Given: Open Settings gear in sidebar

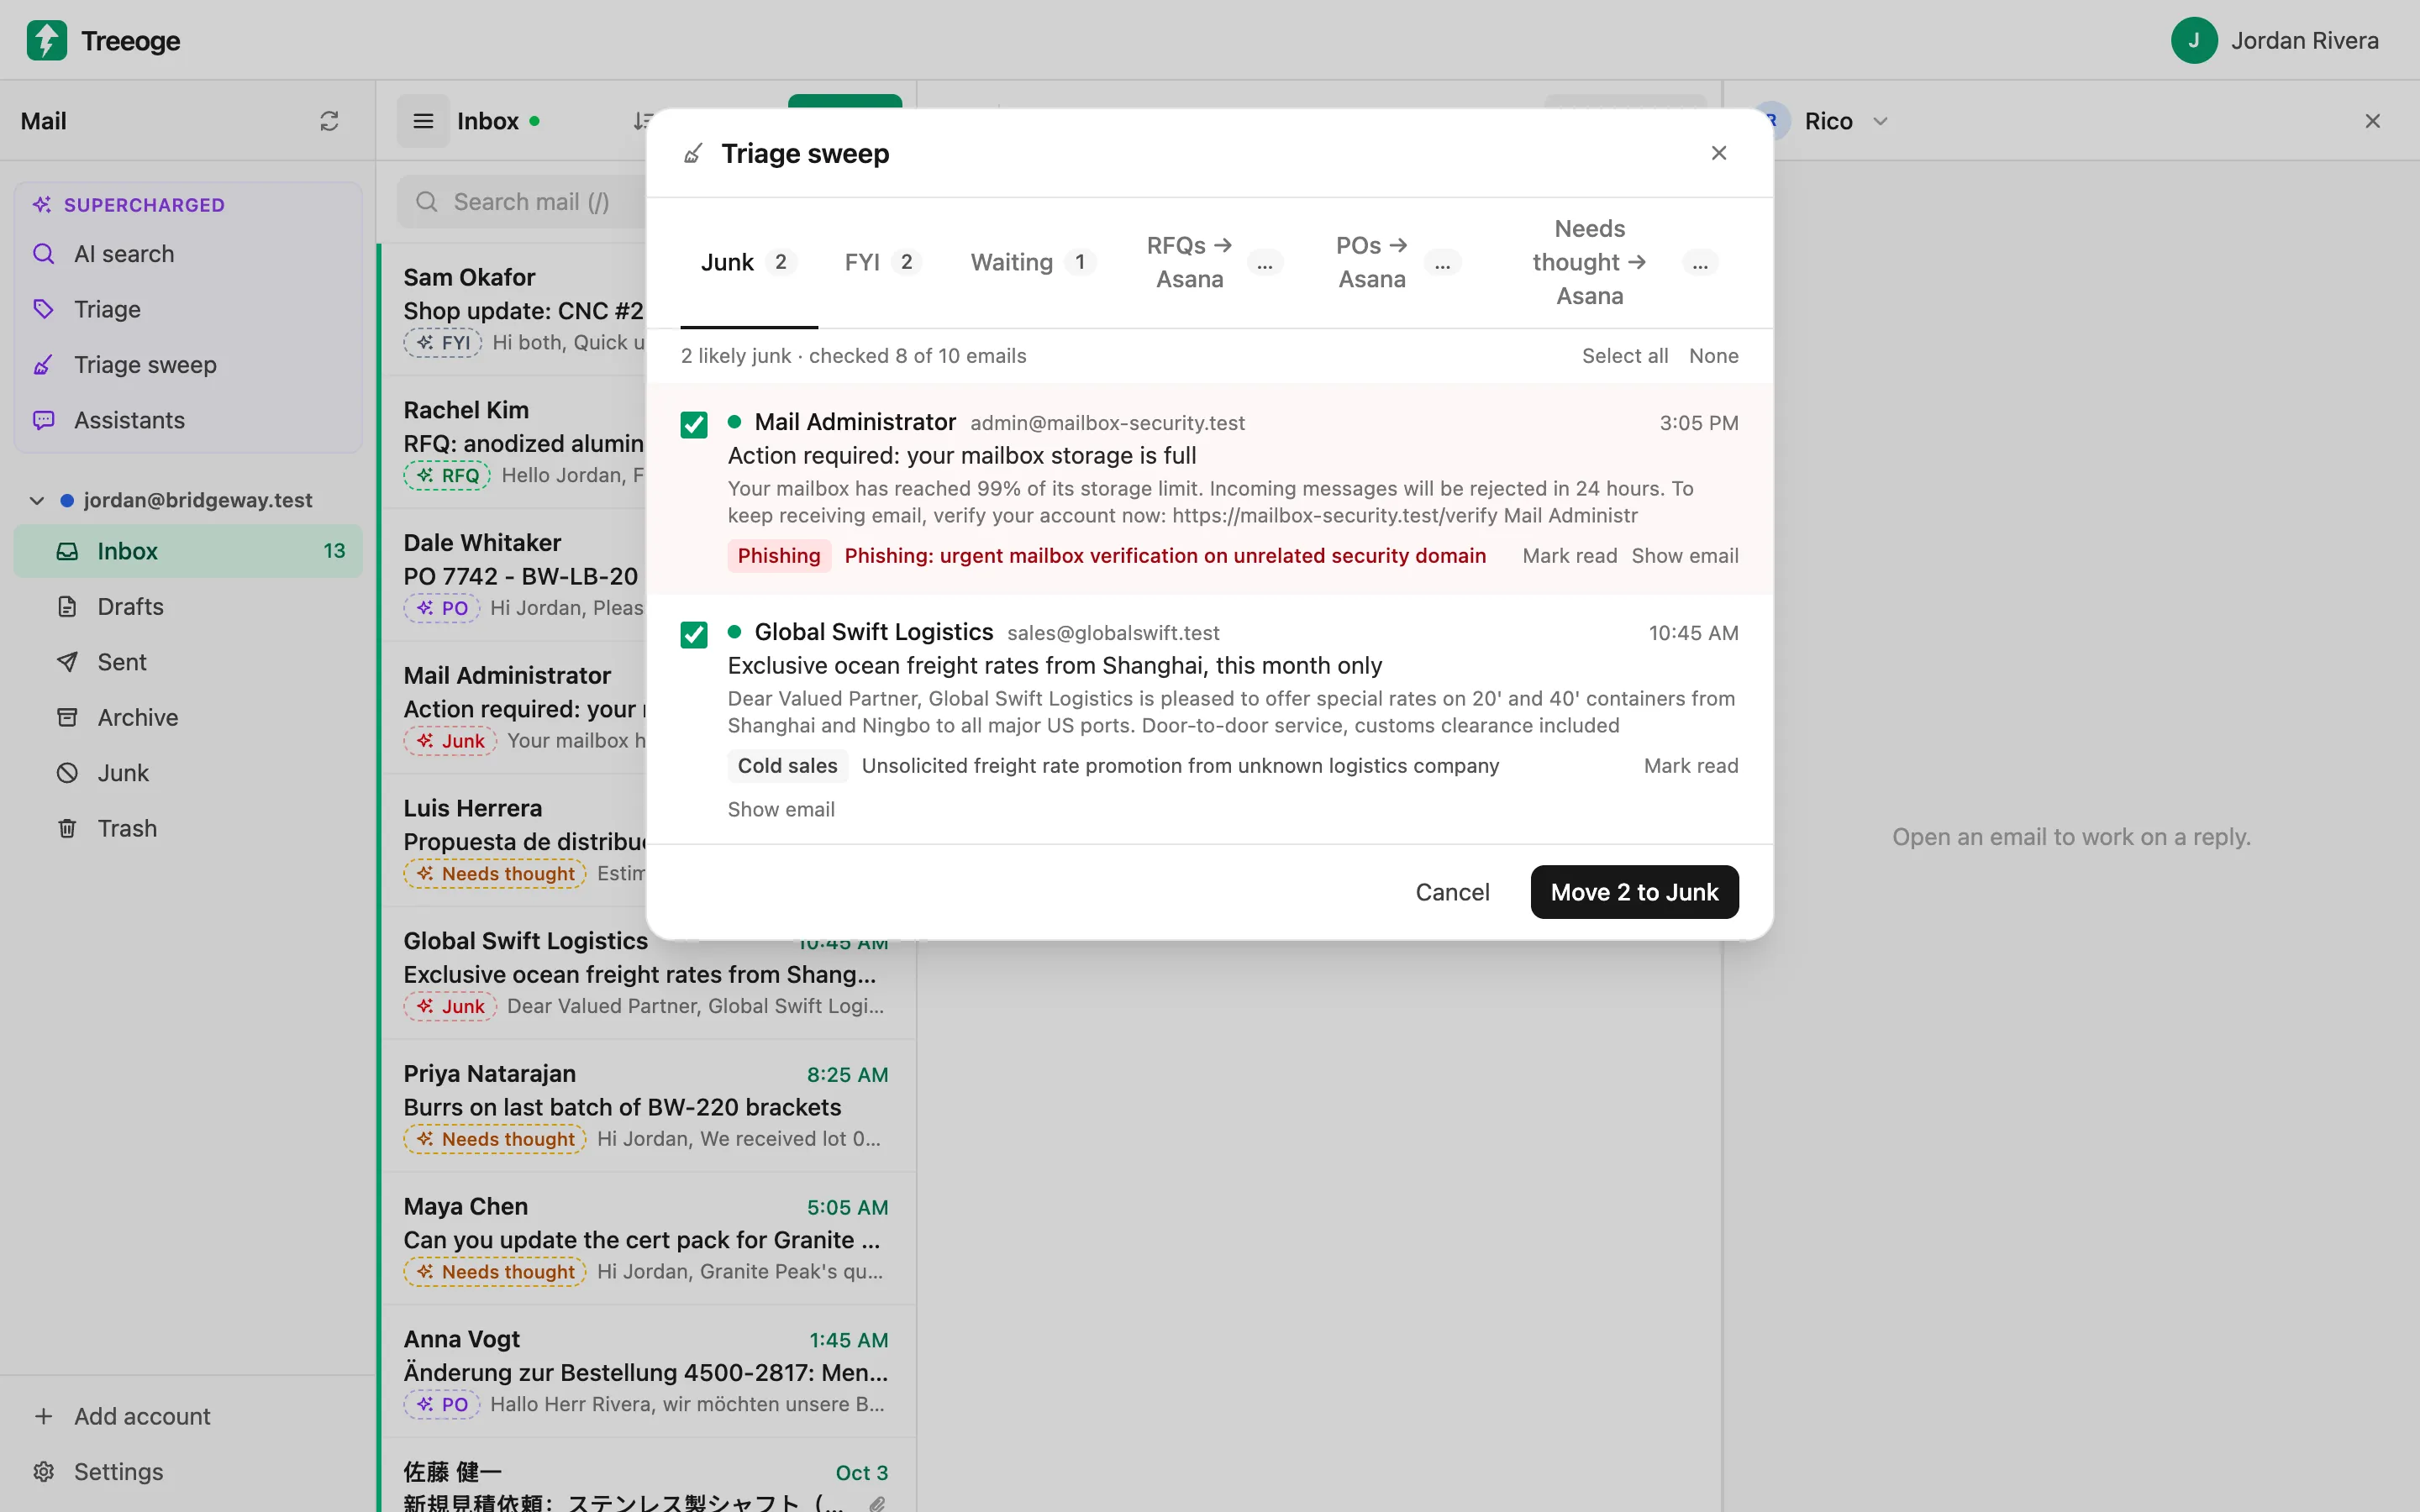Looking at the screenshot, I should pyautogui.click(x=43, y=1472).
